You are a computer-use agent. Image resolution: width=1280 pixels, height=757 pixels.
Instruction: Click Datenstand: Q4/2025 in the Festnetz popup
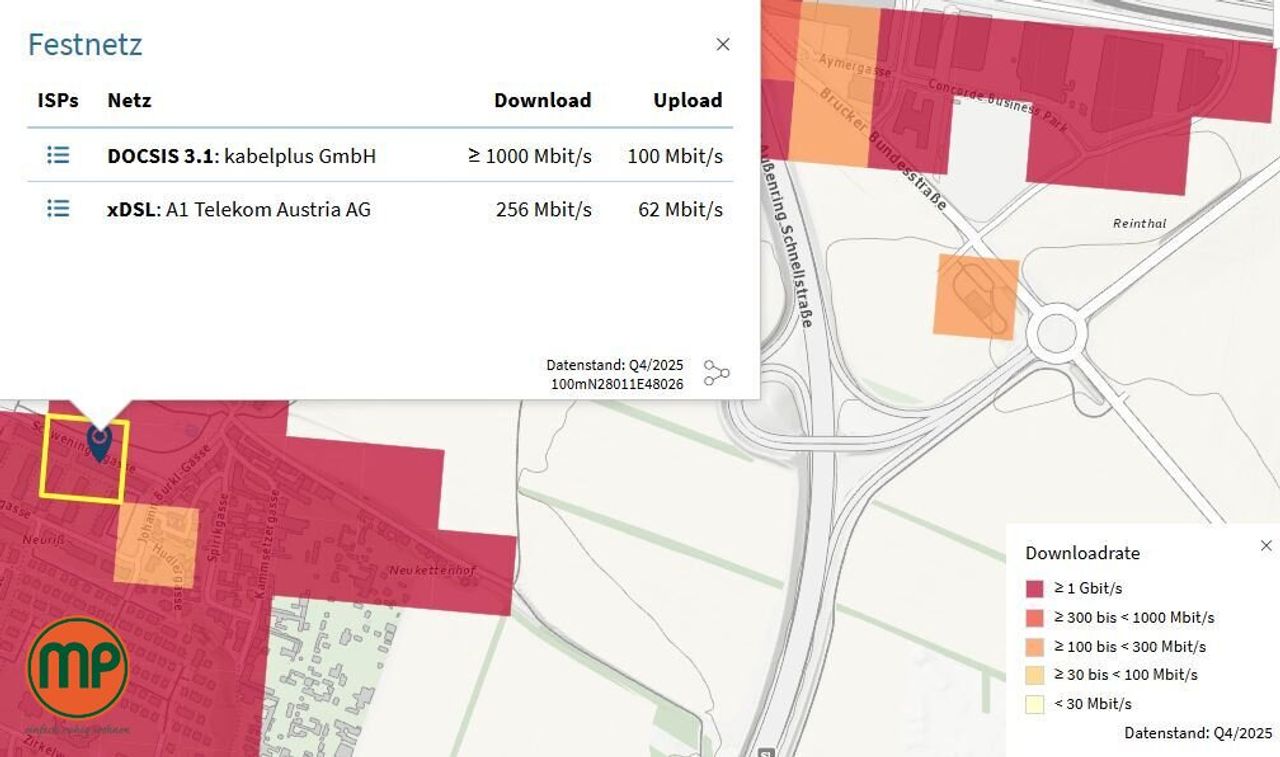pos(615,365)
